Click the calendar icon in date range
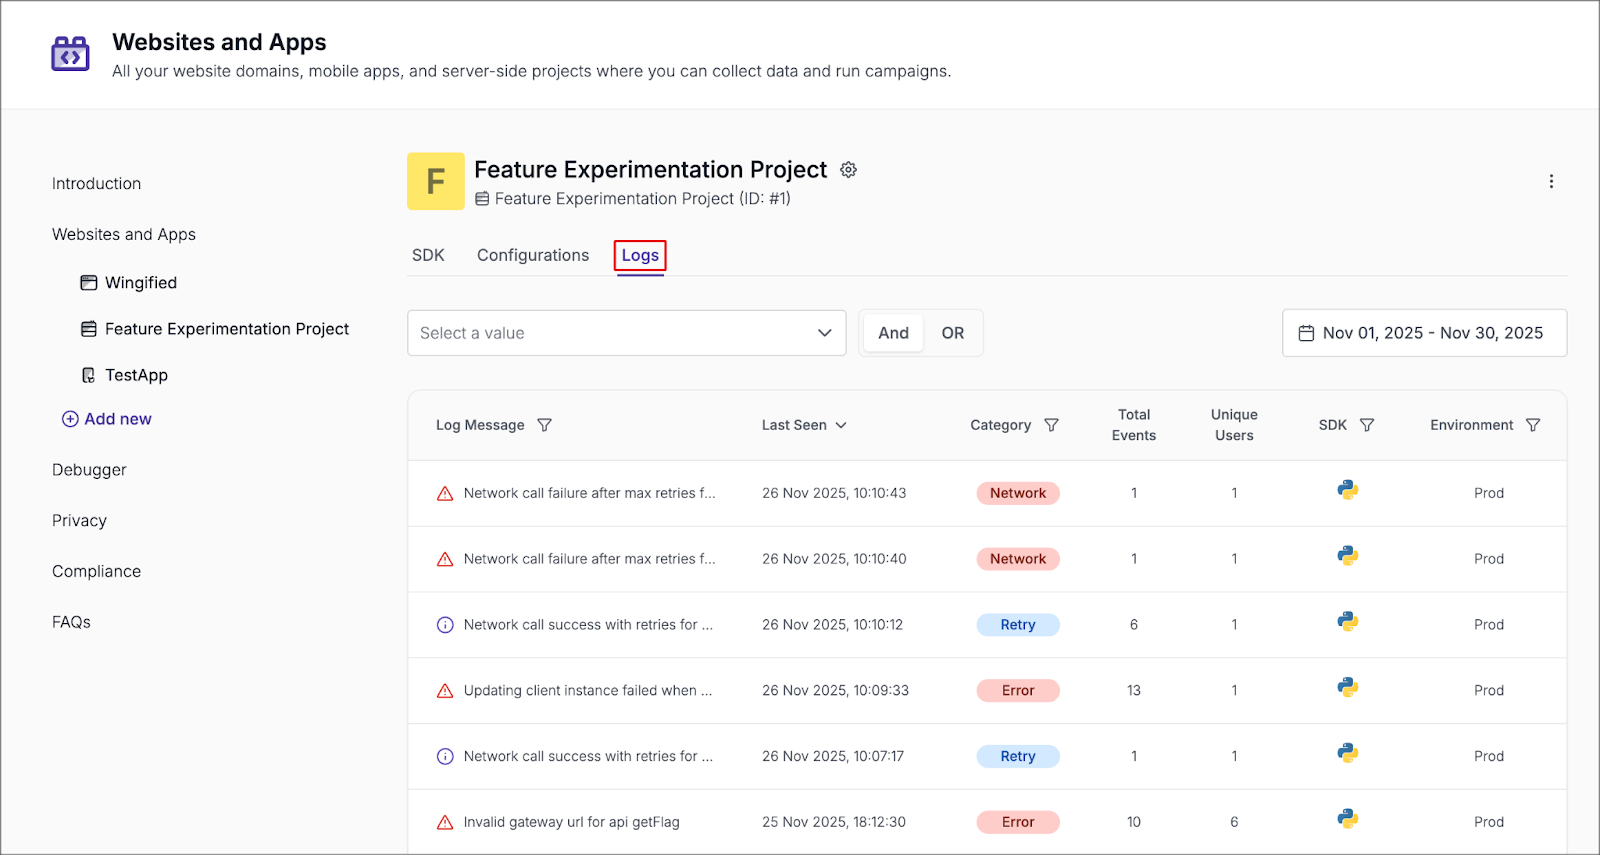Viewport: 1600px width, 855px height. click(x=1306, y=333)
